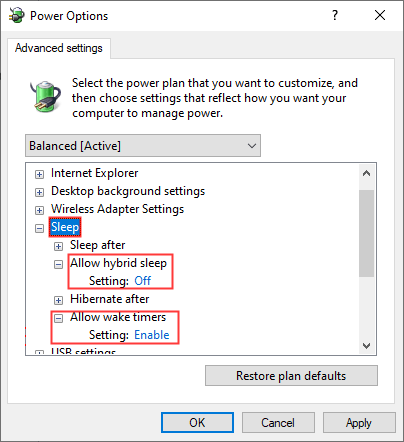This screenshot has width=404, height=442.
Task: Change the hybrid sleep Off setting
Action: [x=143, y=281]
